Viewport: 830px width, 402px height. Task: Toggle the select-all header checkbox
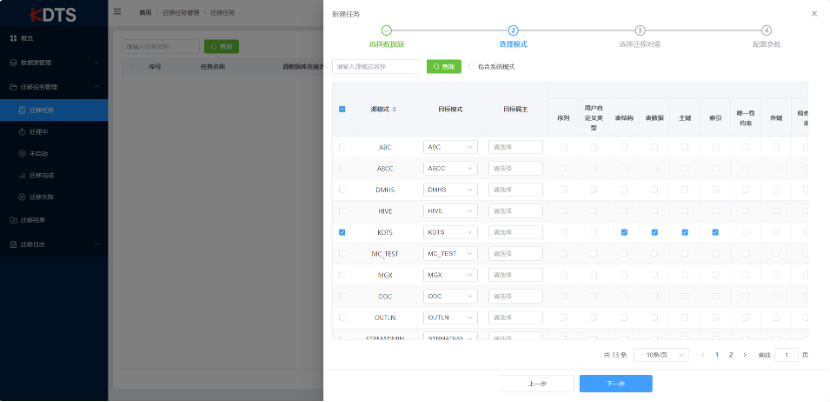[x=342, y=109]
